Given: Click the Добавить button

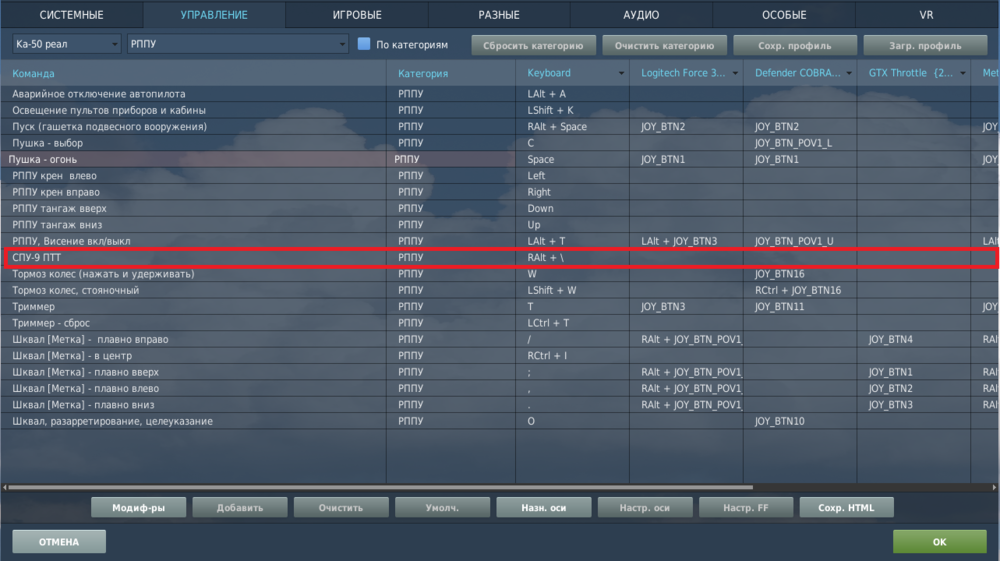Looking at the screenshot, I should coord(240,507).
